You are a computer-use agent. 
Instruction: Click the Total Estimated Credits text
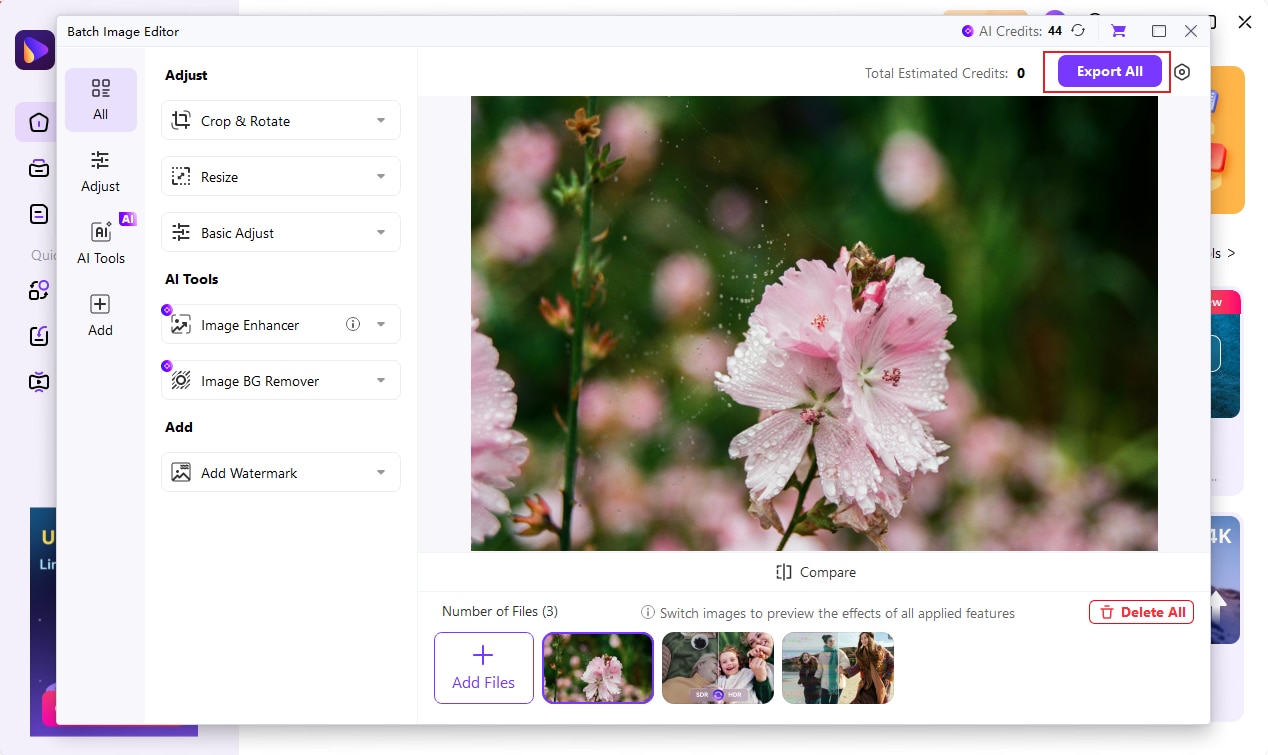[936, 73]
